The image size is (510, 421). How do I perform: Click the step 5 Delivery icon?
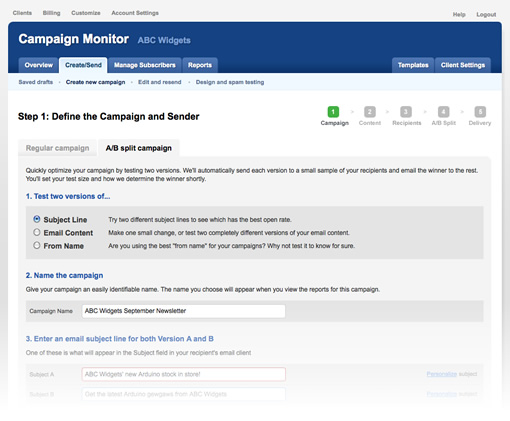480,112
